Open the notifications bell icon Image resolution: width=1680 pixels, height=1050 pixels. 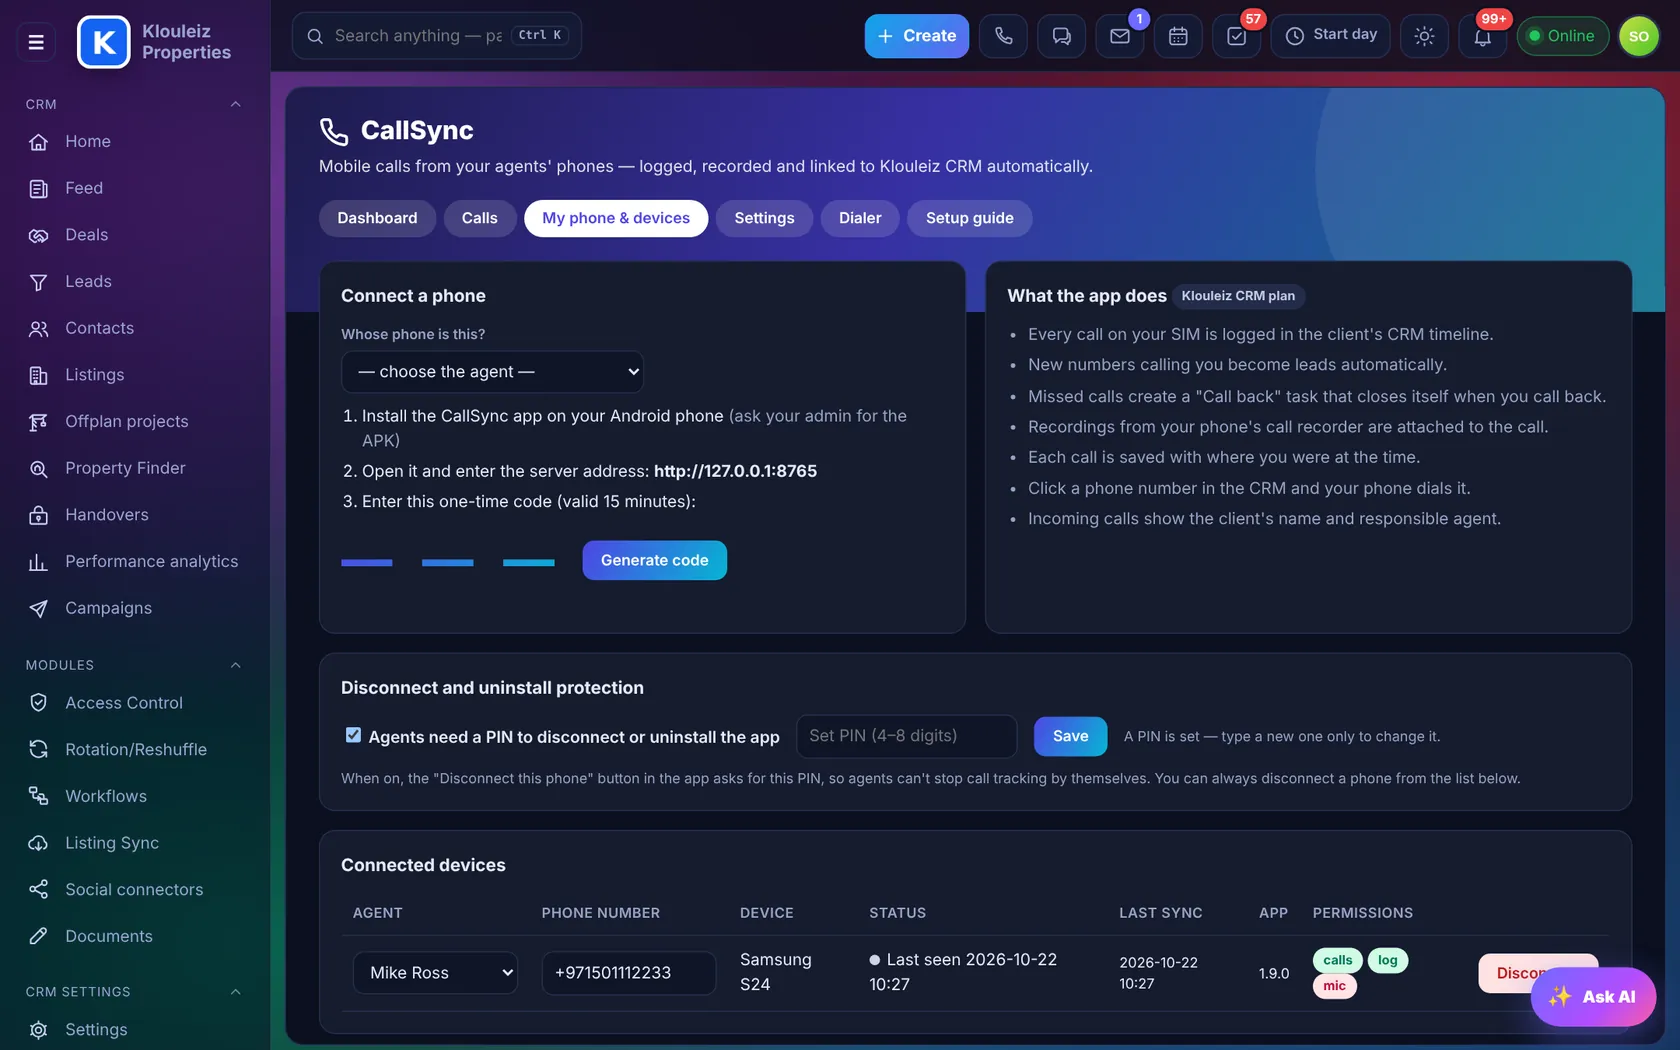click(1482, 36)
